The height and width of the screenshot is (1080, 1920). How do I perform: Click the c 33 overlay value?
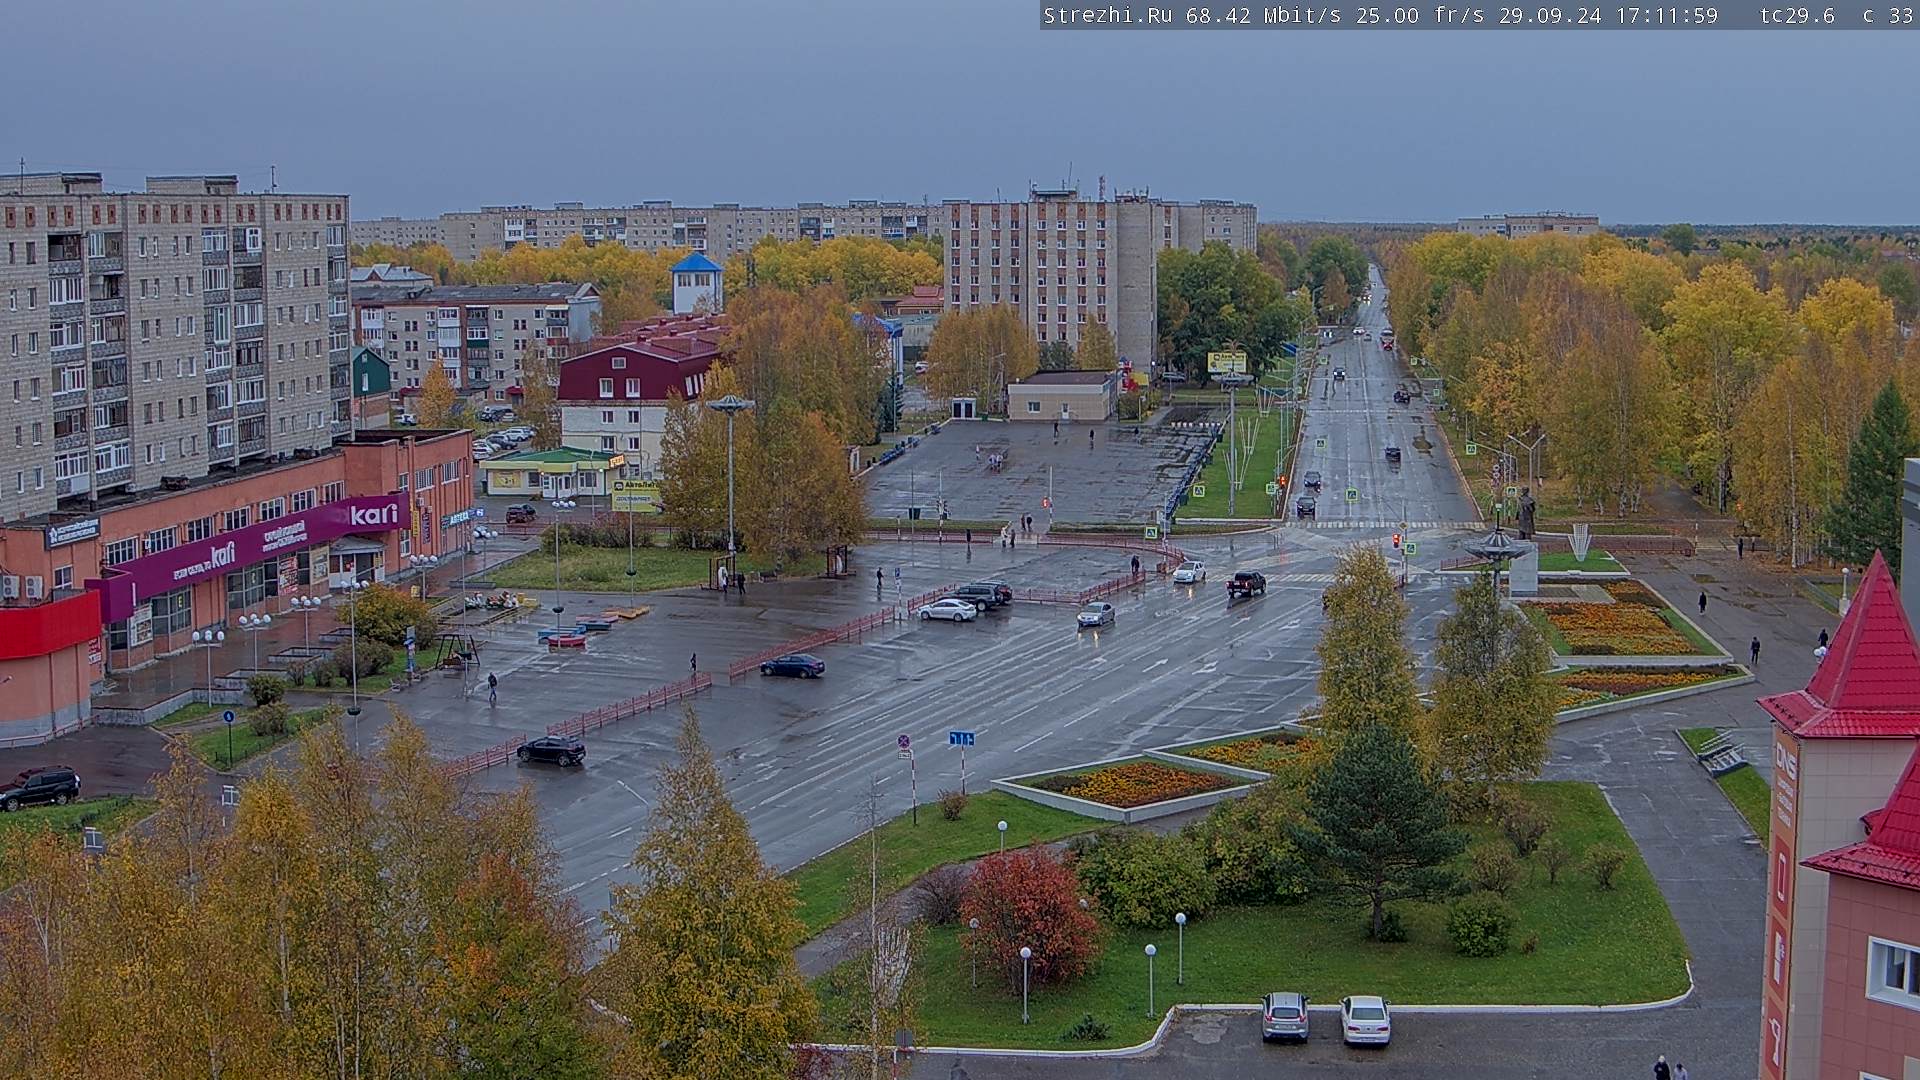(x=1887, y=15)
